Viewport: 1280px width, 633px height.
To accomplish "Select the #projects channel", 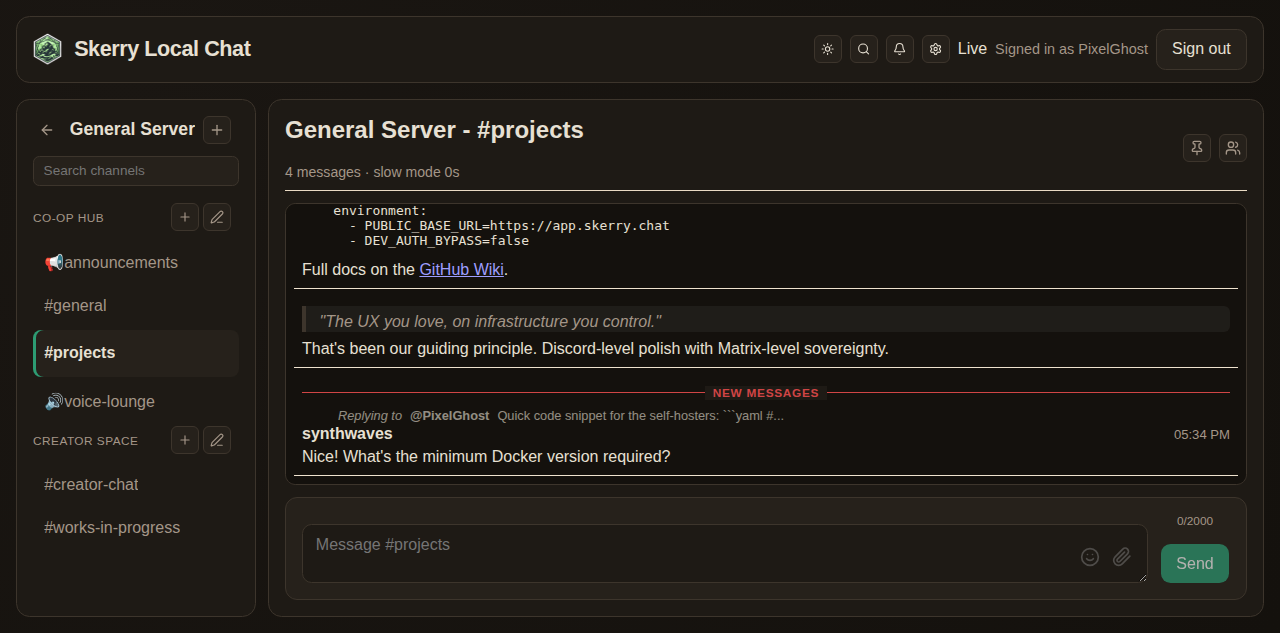I will click(136, 353).
